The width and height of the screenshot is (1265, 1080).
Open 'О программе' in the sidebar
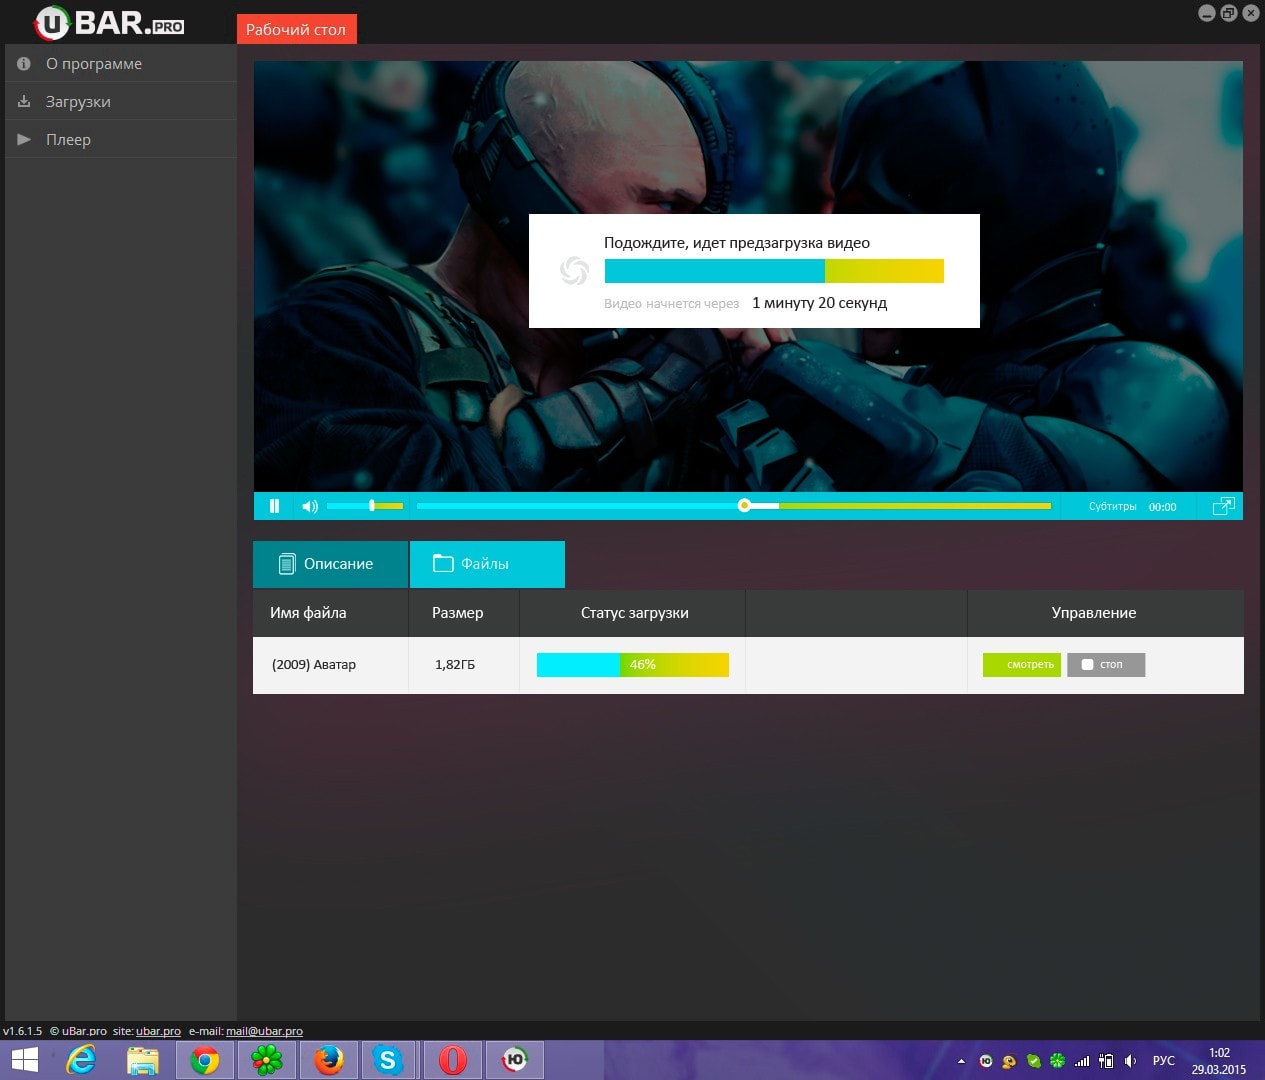121,63
